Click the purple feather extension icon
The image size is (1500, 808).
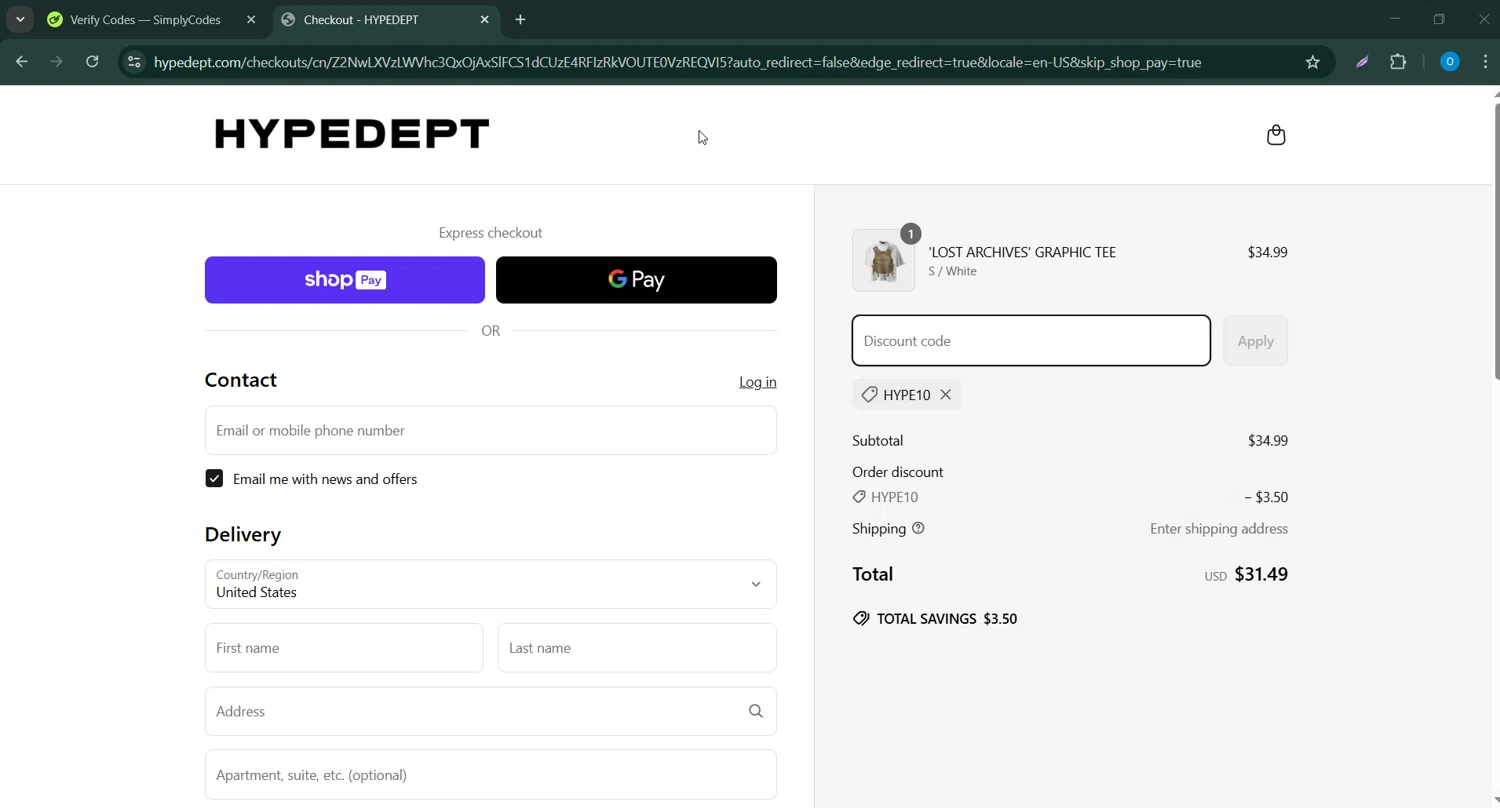click(x=1362, y=62)
